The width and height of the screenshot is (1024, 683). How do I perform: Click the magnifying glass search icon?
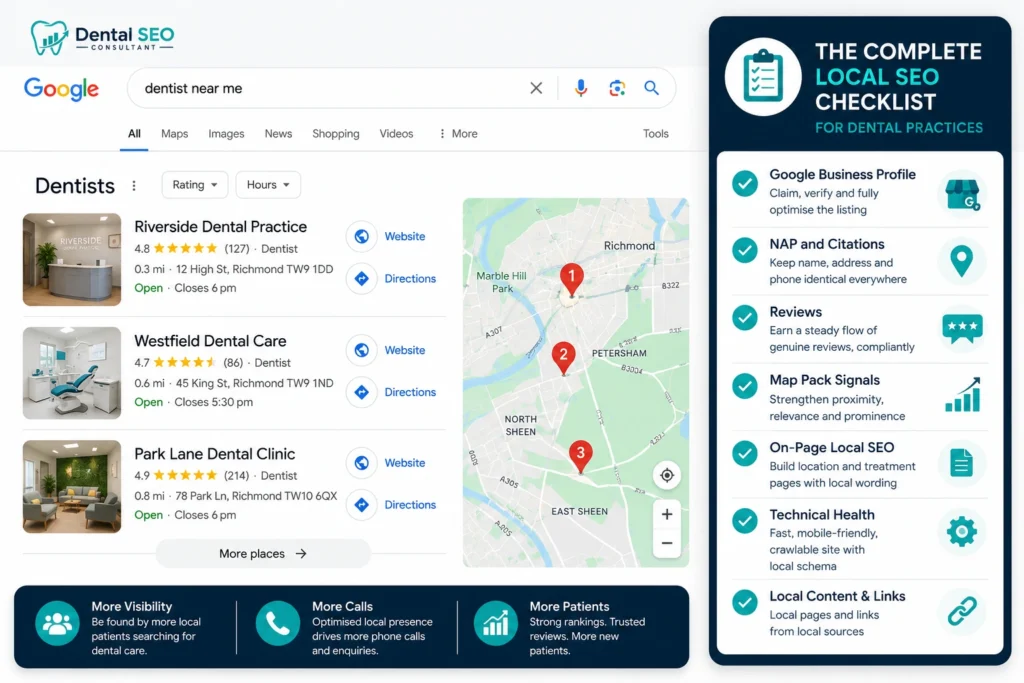[651, 87]
